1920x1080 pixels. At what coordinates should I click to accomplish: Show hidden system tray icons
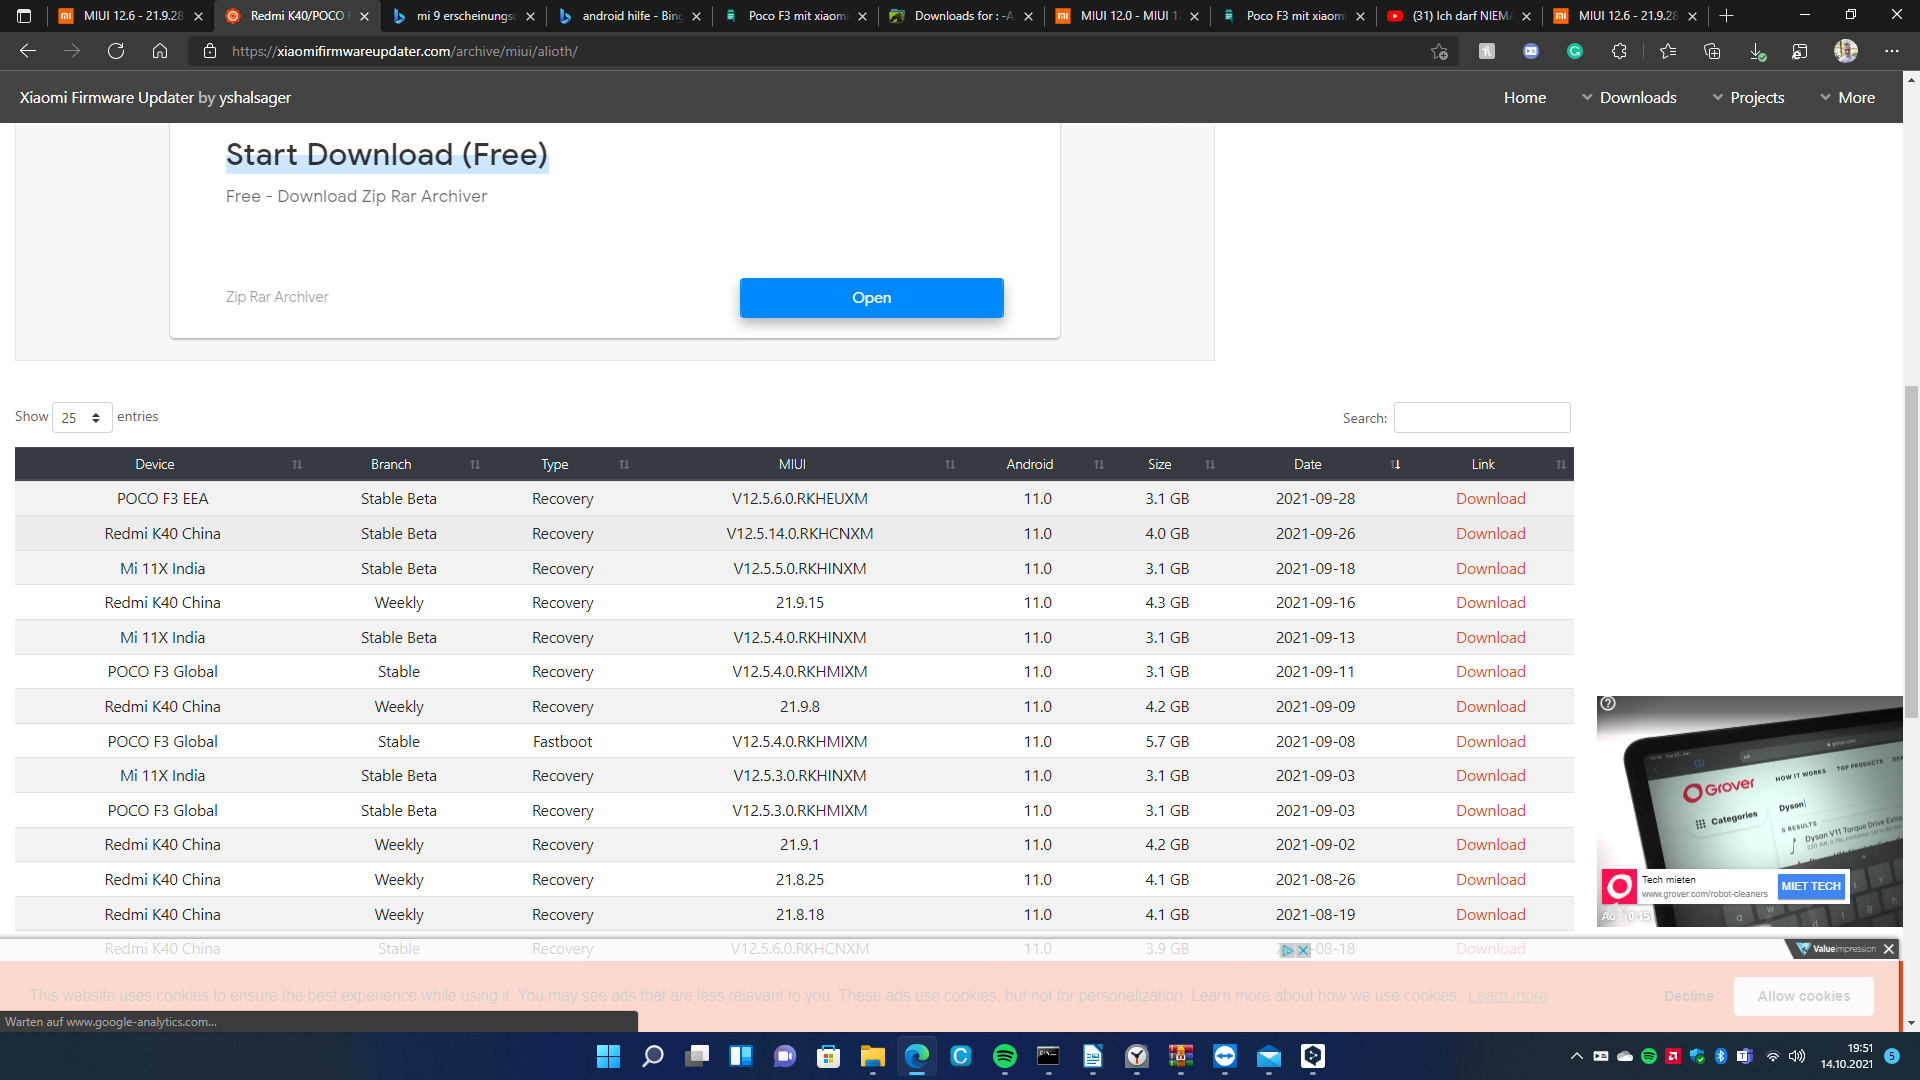(x=1576, y=1056)
